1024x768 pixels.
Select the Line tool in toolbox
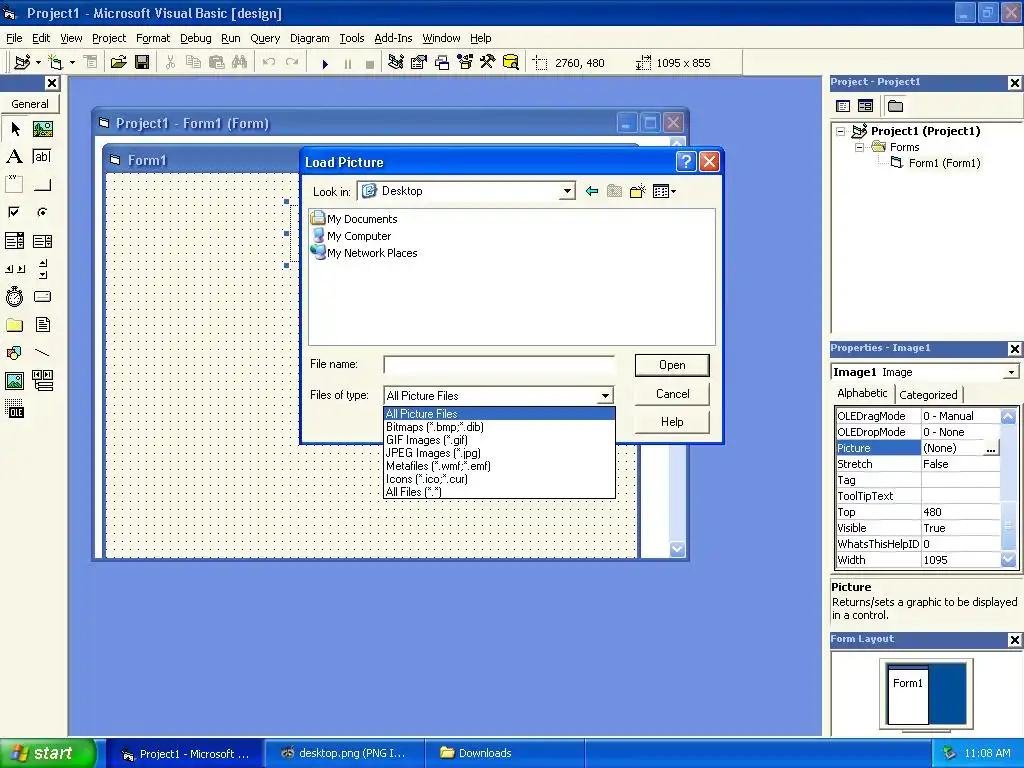tap(42, 353)
